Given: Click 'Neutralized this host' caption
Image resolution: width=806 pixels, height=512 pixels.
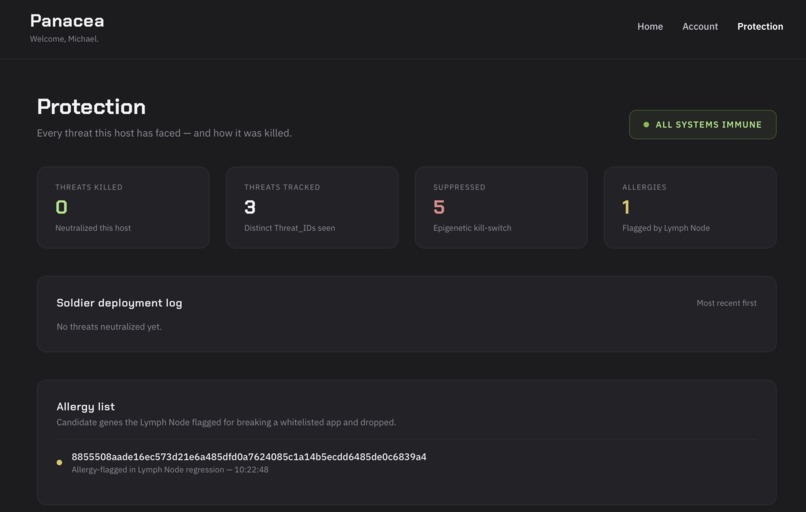Looking at the screenshot, I should (93, 228).
